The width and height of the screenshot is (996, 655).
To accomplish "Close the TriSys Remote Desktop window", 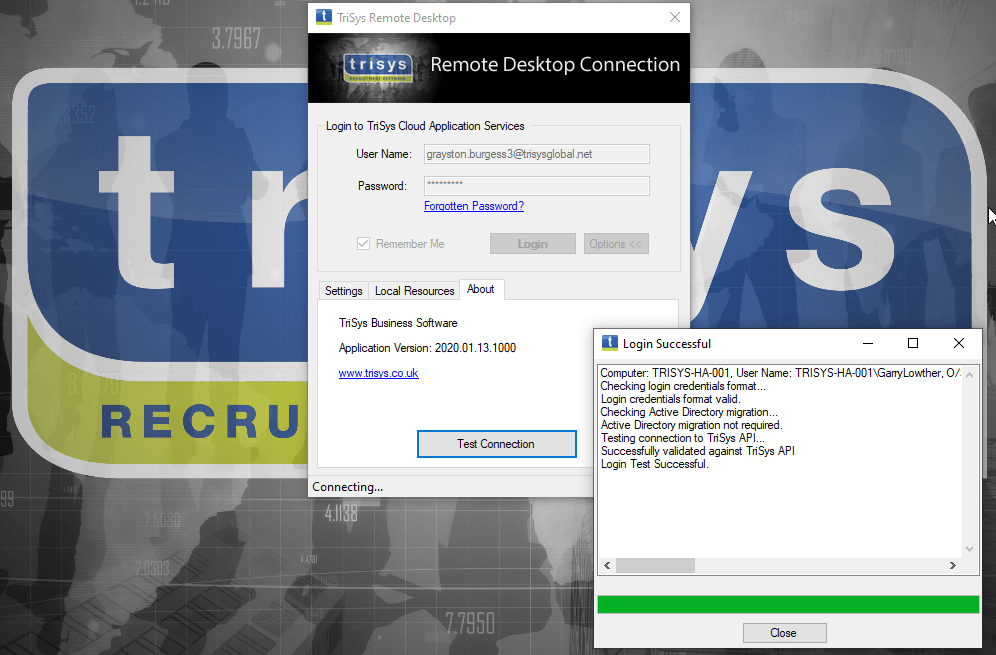I will point(675,17).
